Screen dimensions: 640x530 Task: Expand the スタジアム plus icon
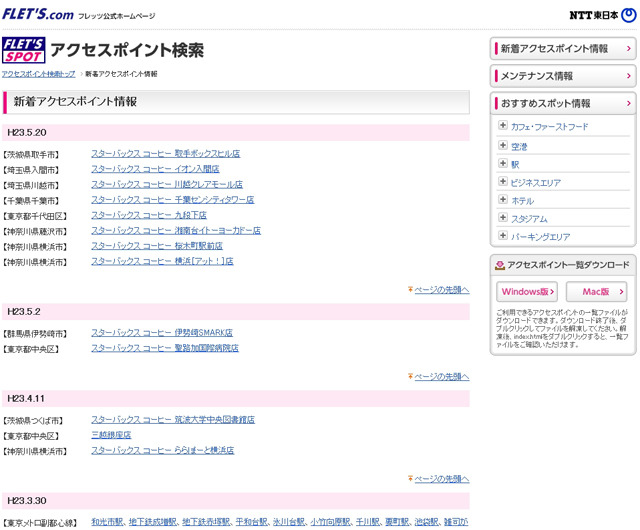[x=503, y=217]
